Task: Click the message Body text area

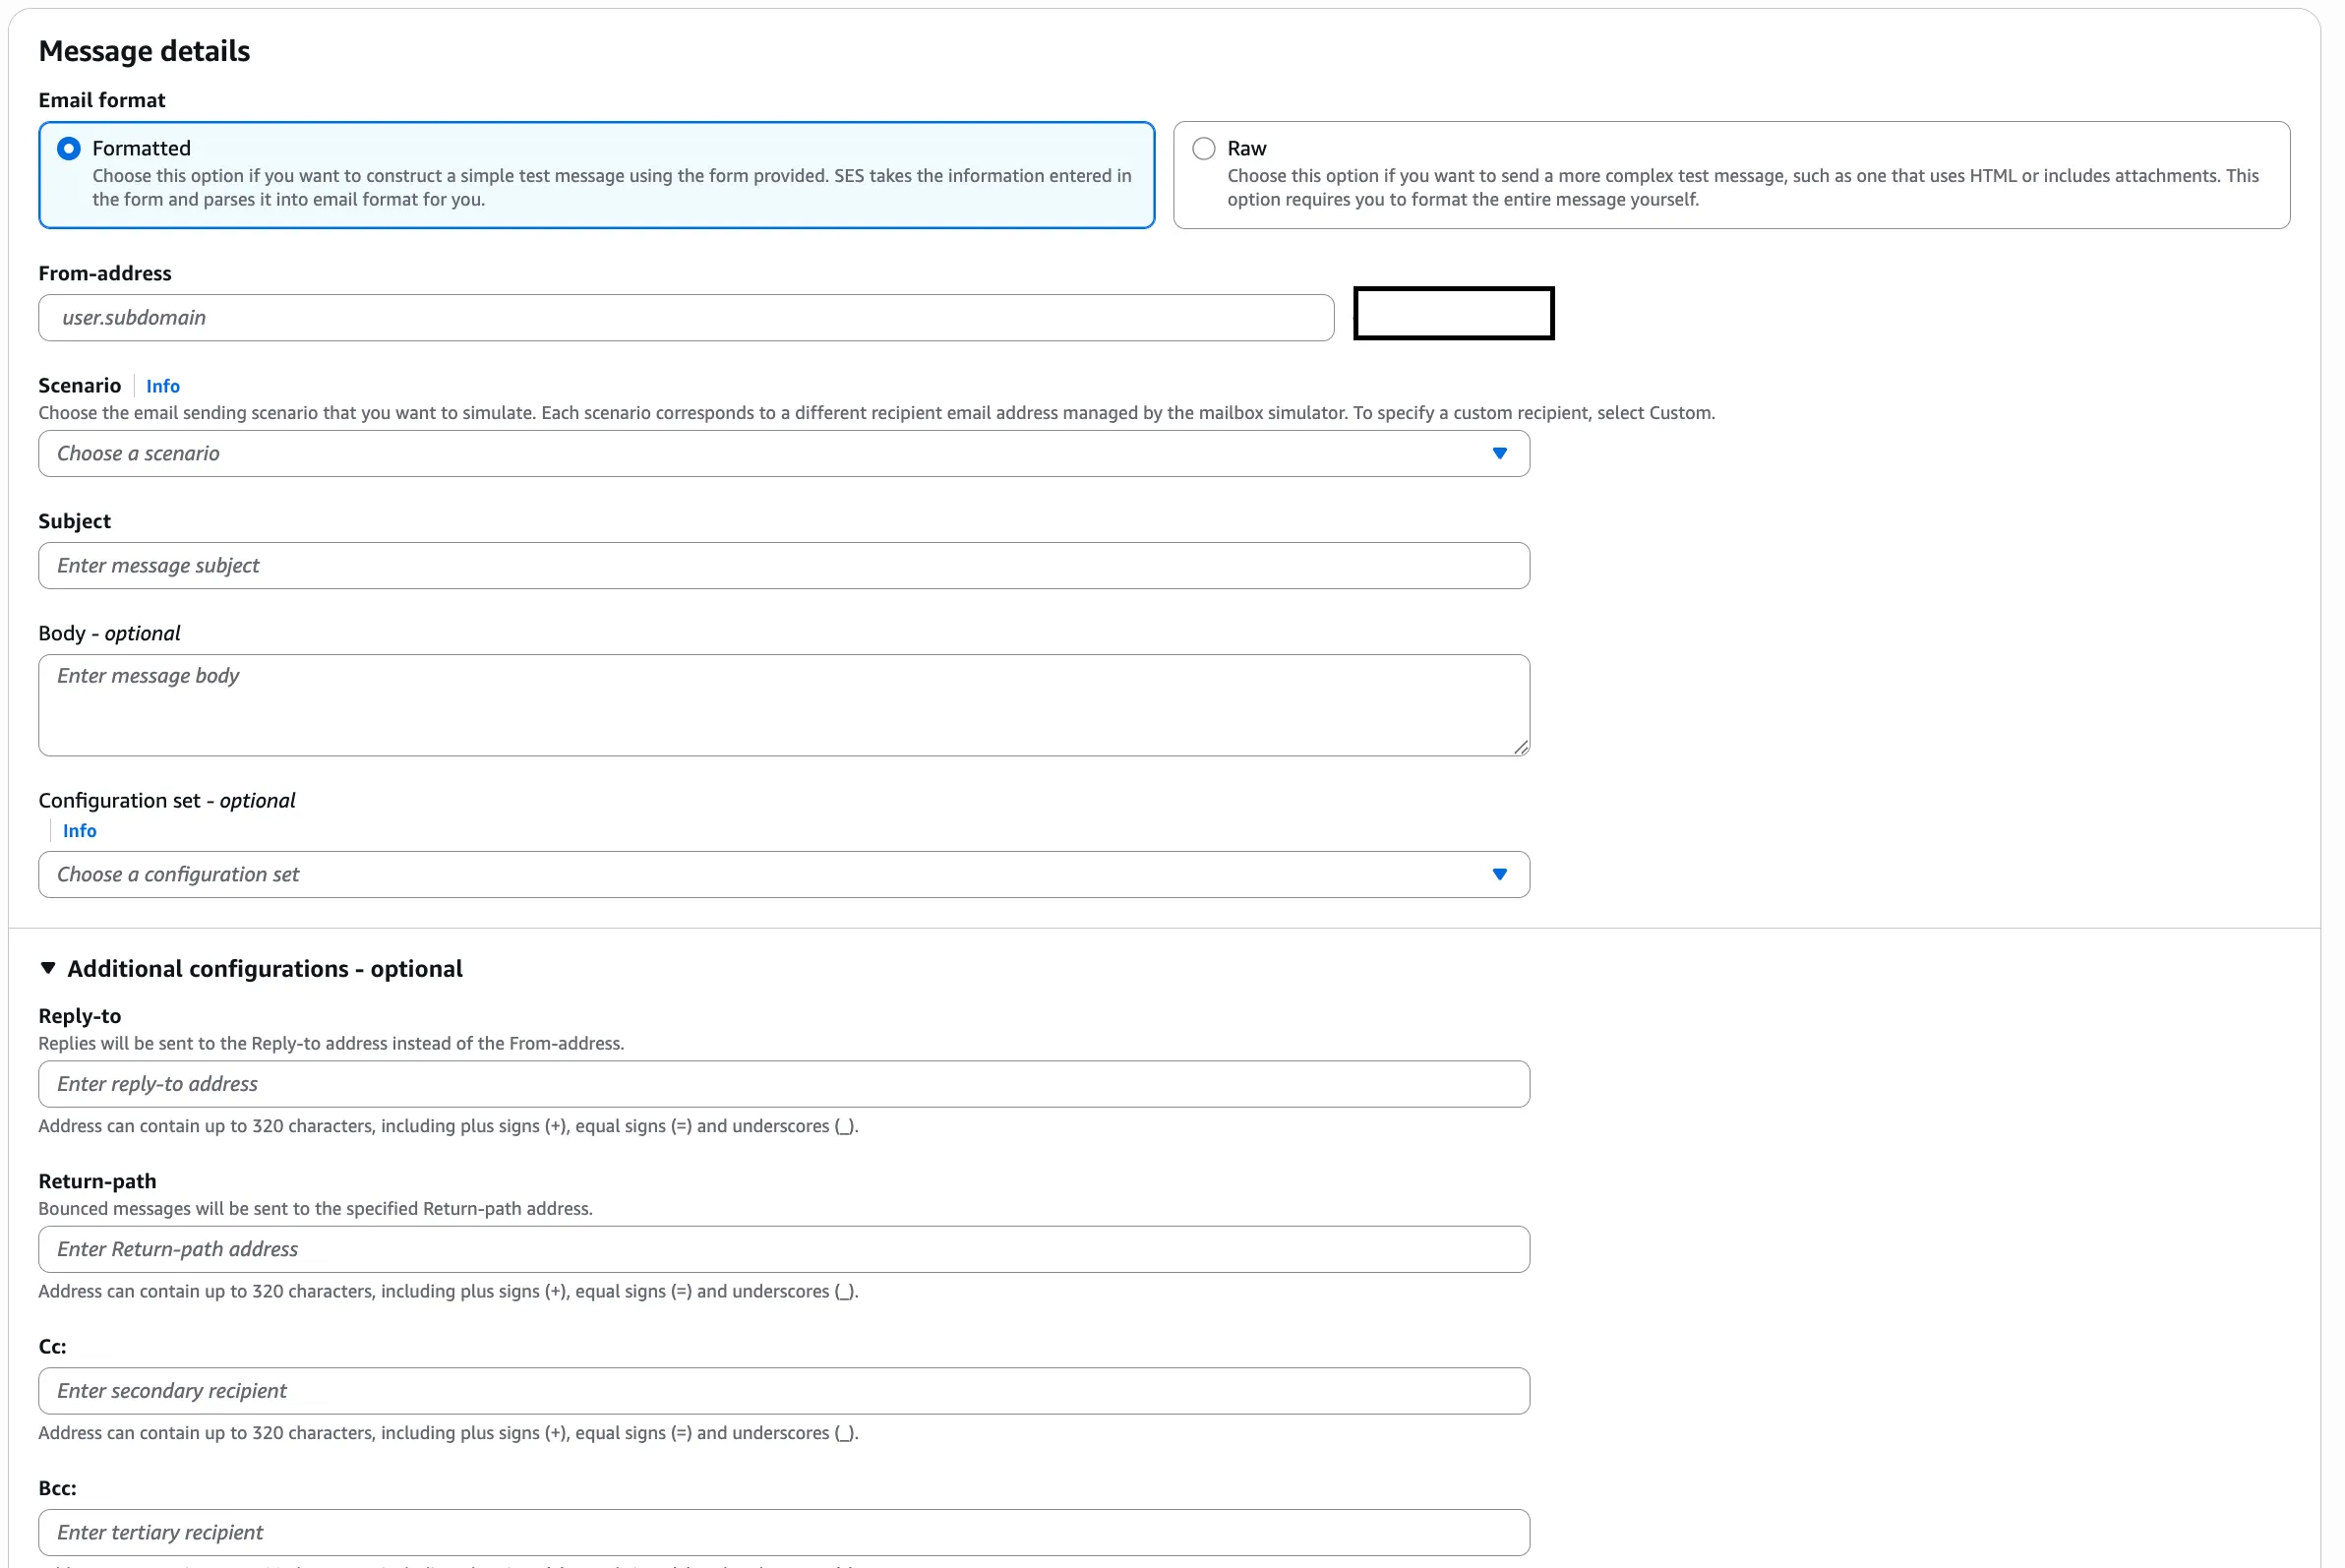Action: click(x=783, y=705)
